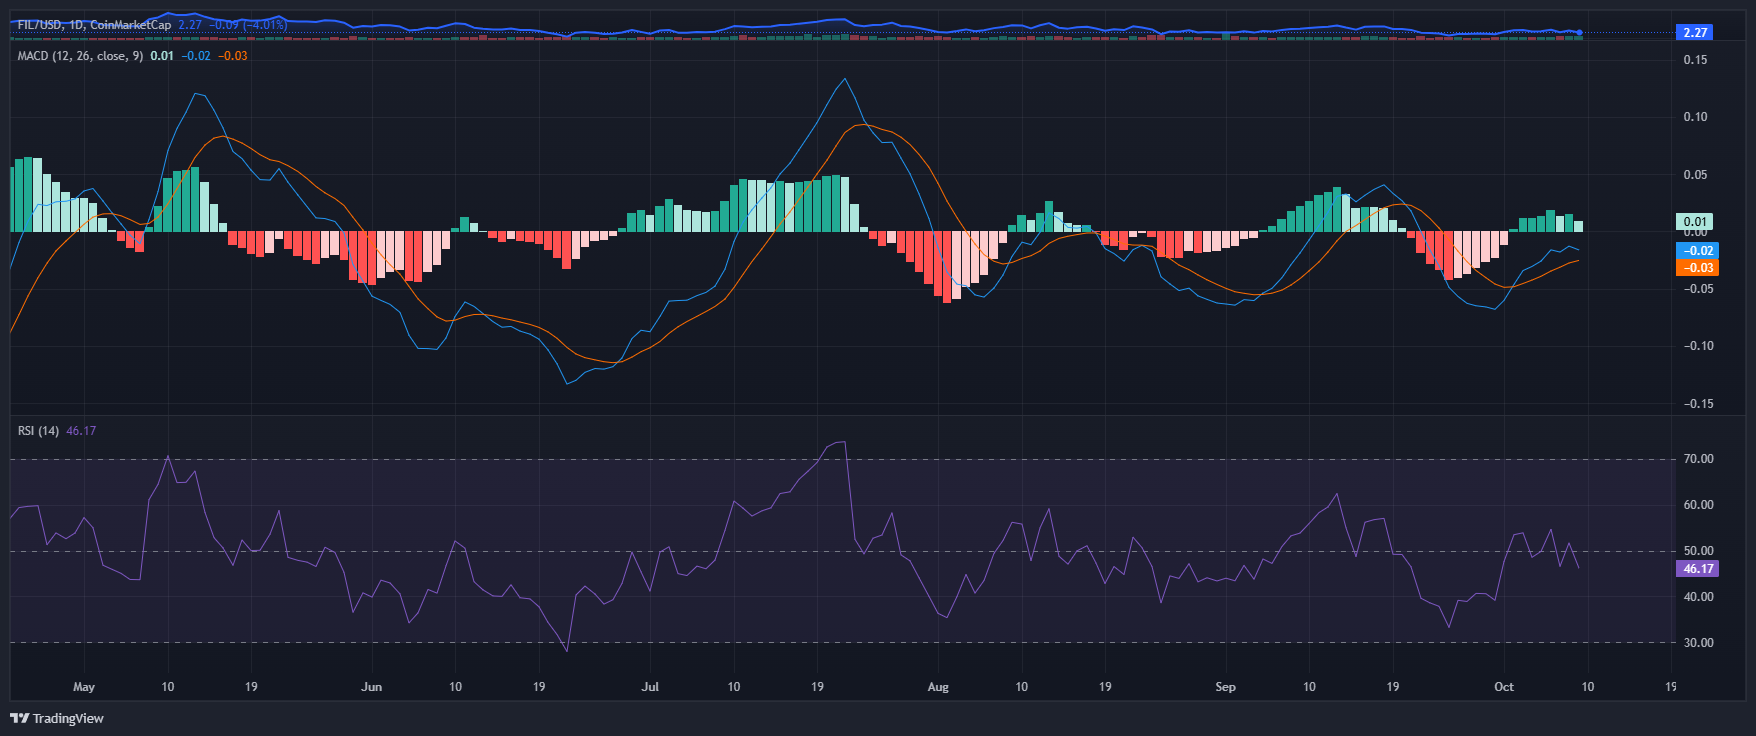
Task: Click the 0.15 value on the MACD scale
Action: [x=1695, y=60]
